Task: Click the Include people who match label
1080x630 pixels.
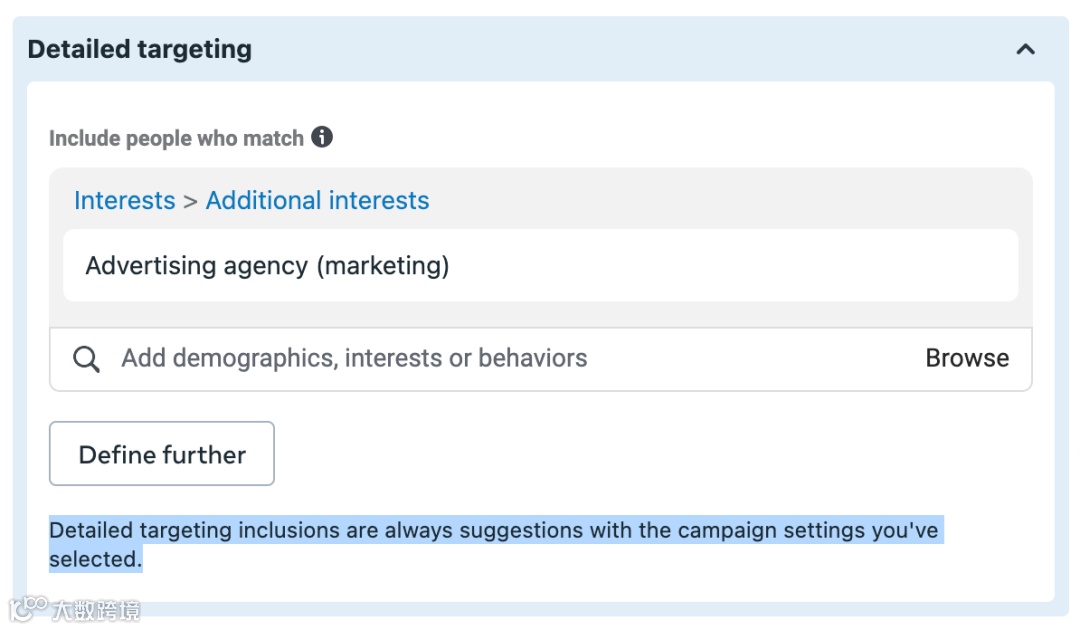Action: (x=176, y=138)
